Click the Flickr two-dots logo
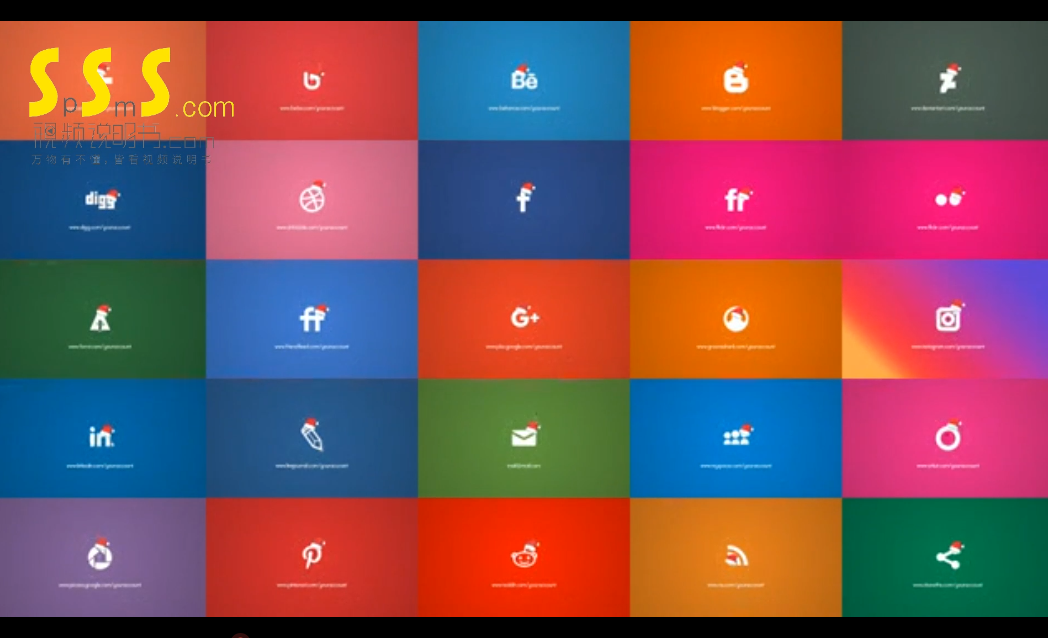Viewport: 1048px width, 638px height. [949, 198]
